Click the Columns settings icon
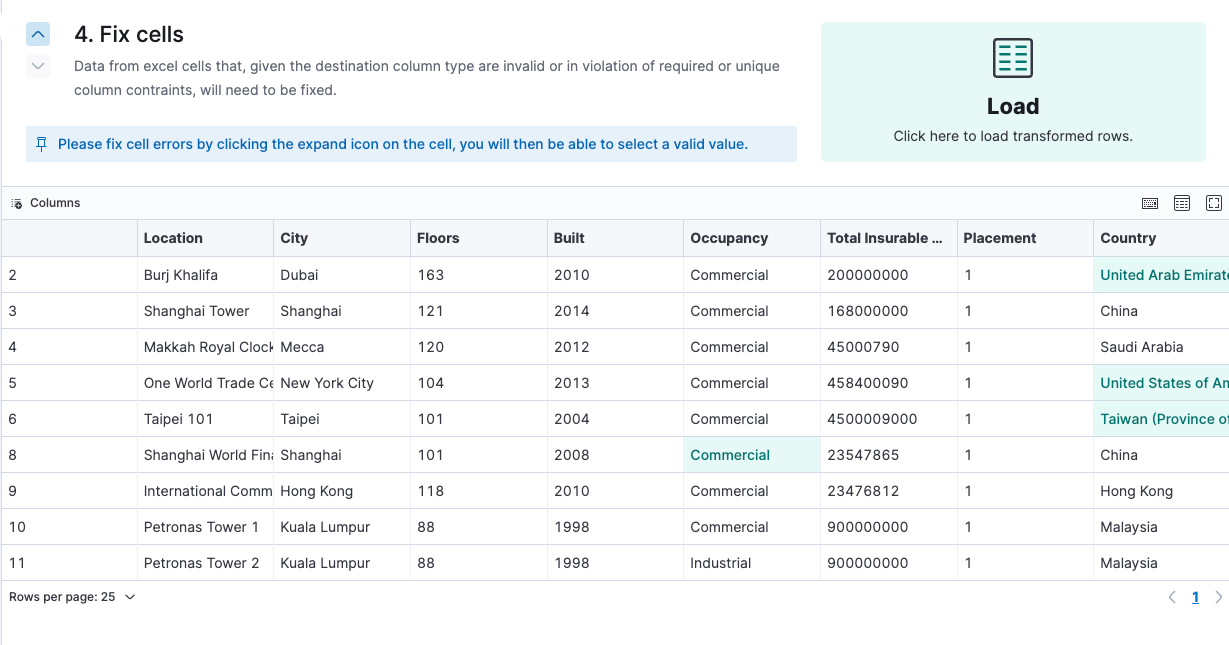The height and width of the screenshot is (645, 1229). tap(17, 203)
